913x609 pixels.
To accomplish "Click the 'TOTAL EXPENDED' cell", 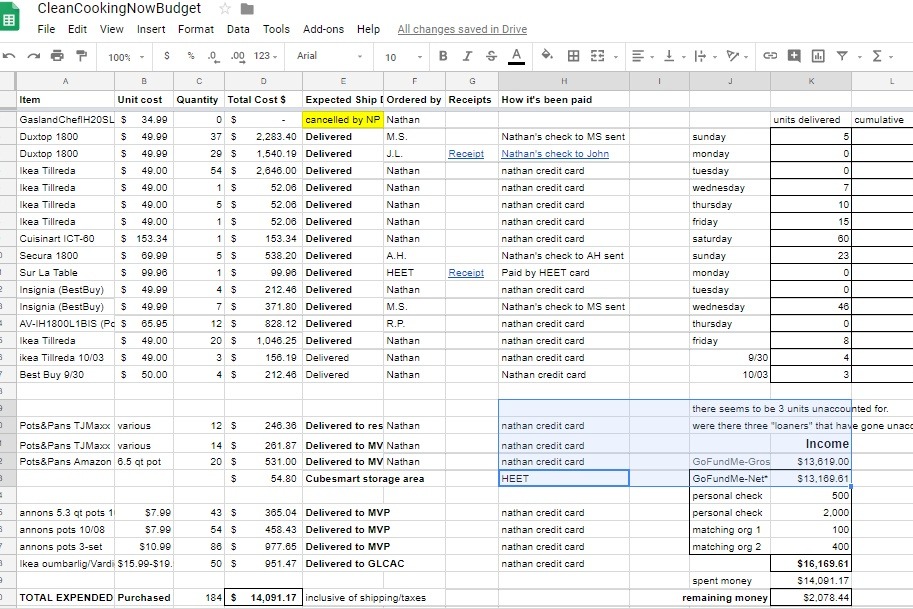I will (65, 597).
